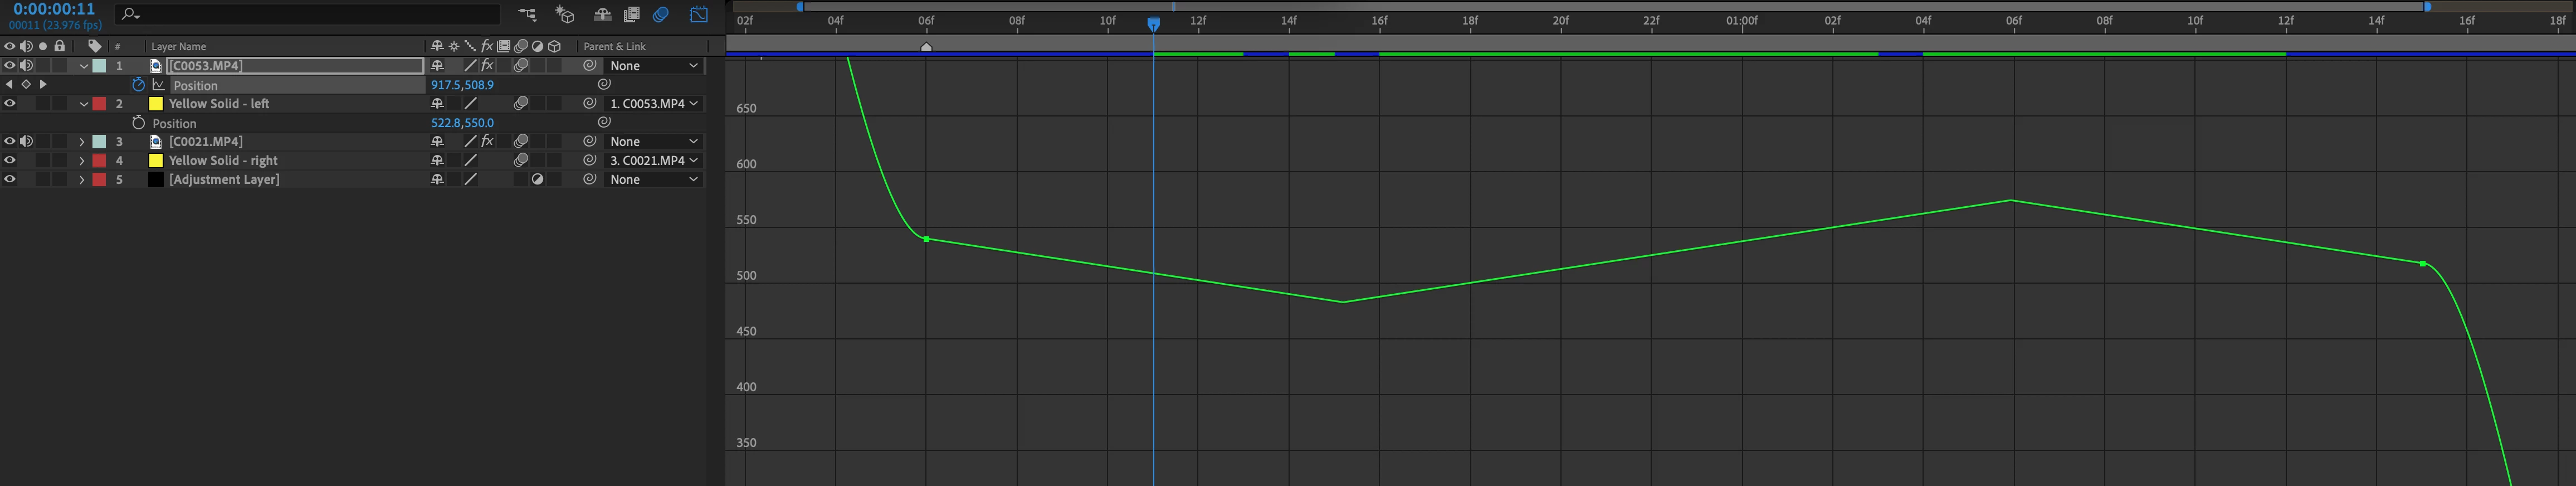
Task: Open parent dropdown for Adjustment Layer
Action: pos(653,179)
